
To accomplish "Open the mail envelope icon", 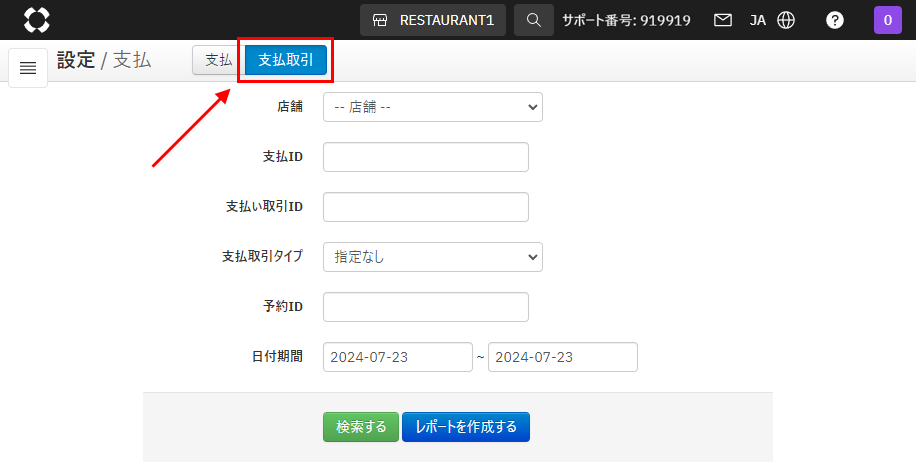I will (x=723, y=20).
